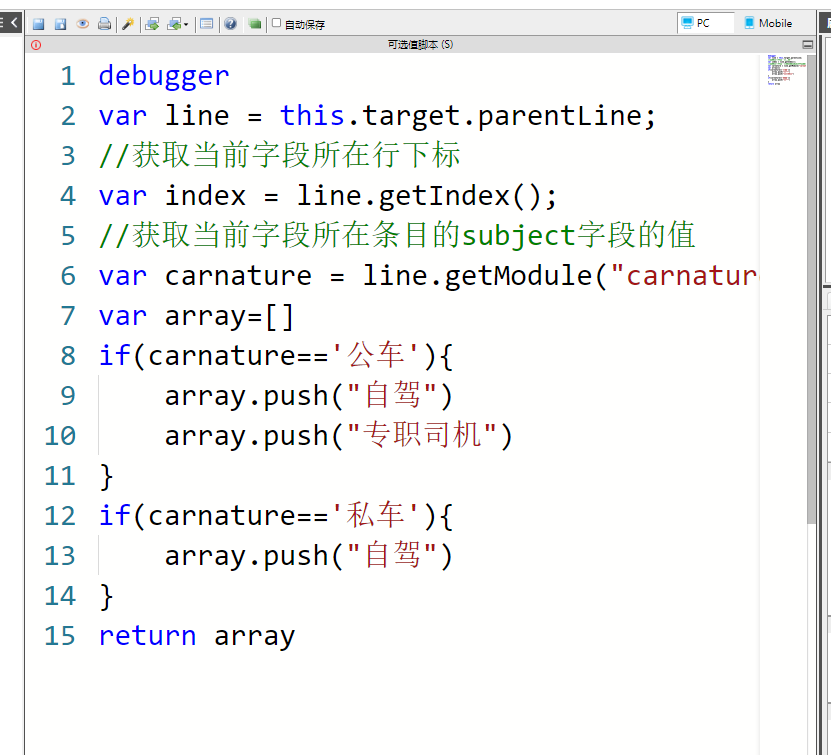831x755 pixels.
Task: Click the 可选值脚本 (S) panel title
Action: pyautogui.click(x=420, y=45)
